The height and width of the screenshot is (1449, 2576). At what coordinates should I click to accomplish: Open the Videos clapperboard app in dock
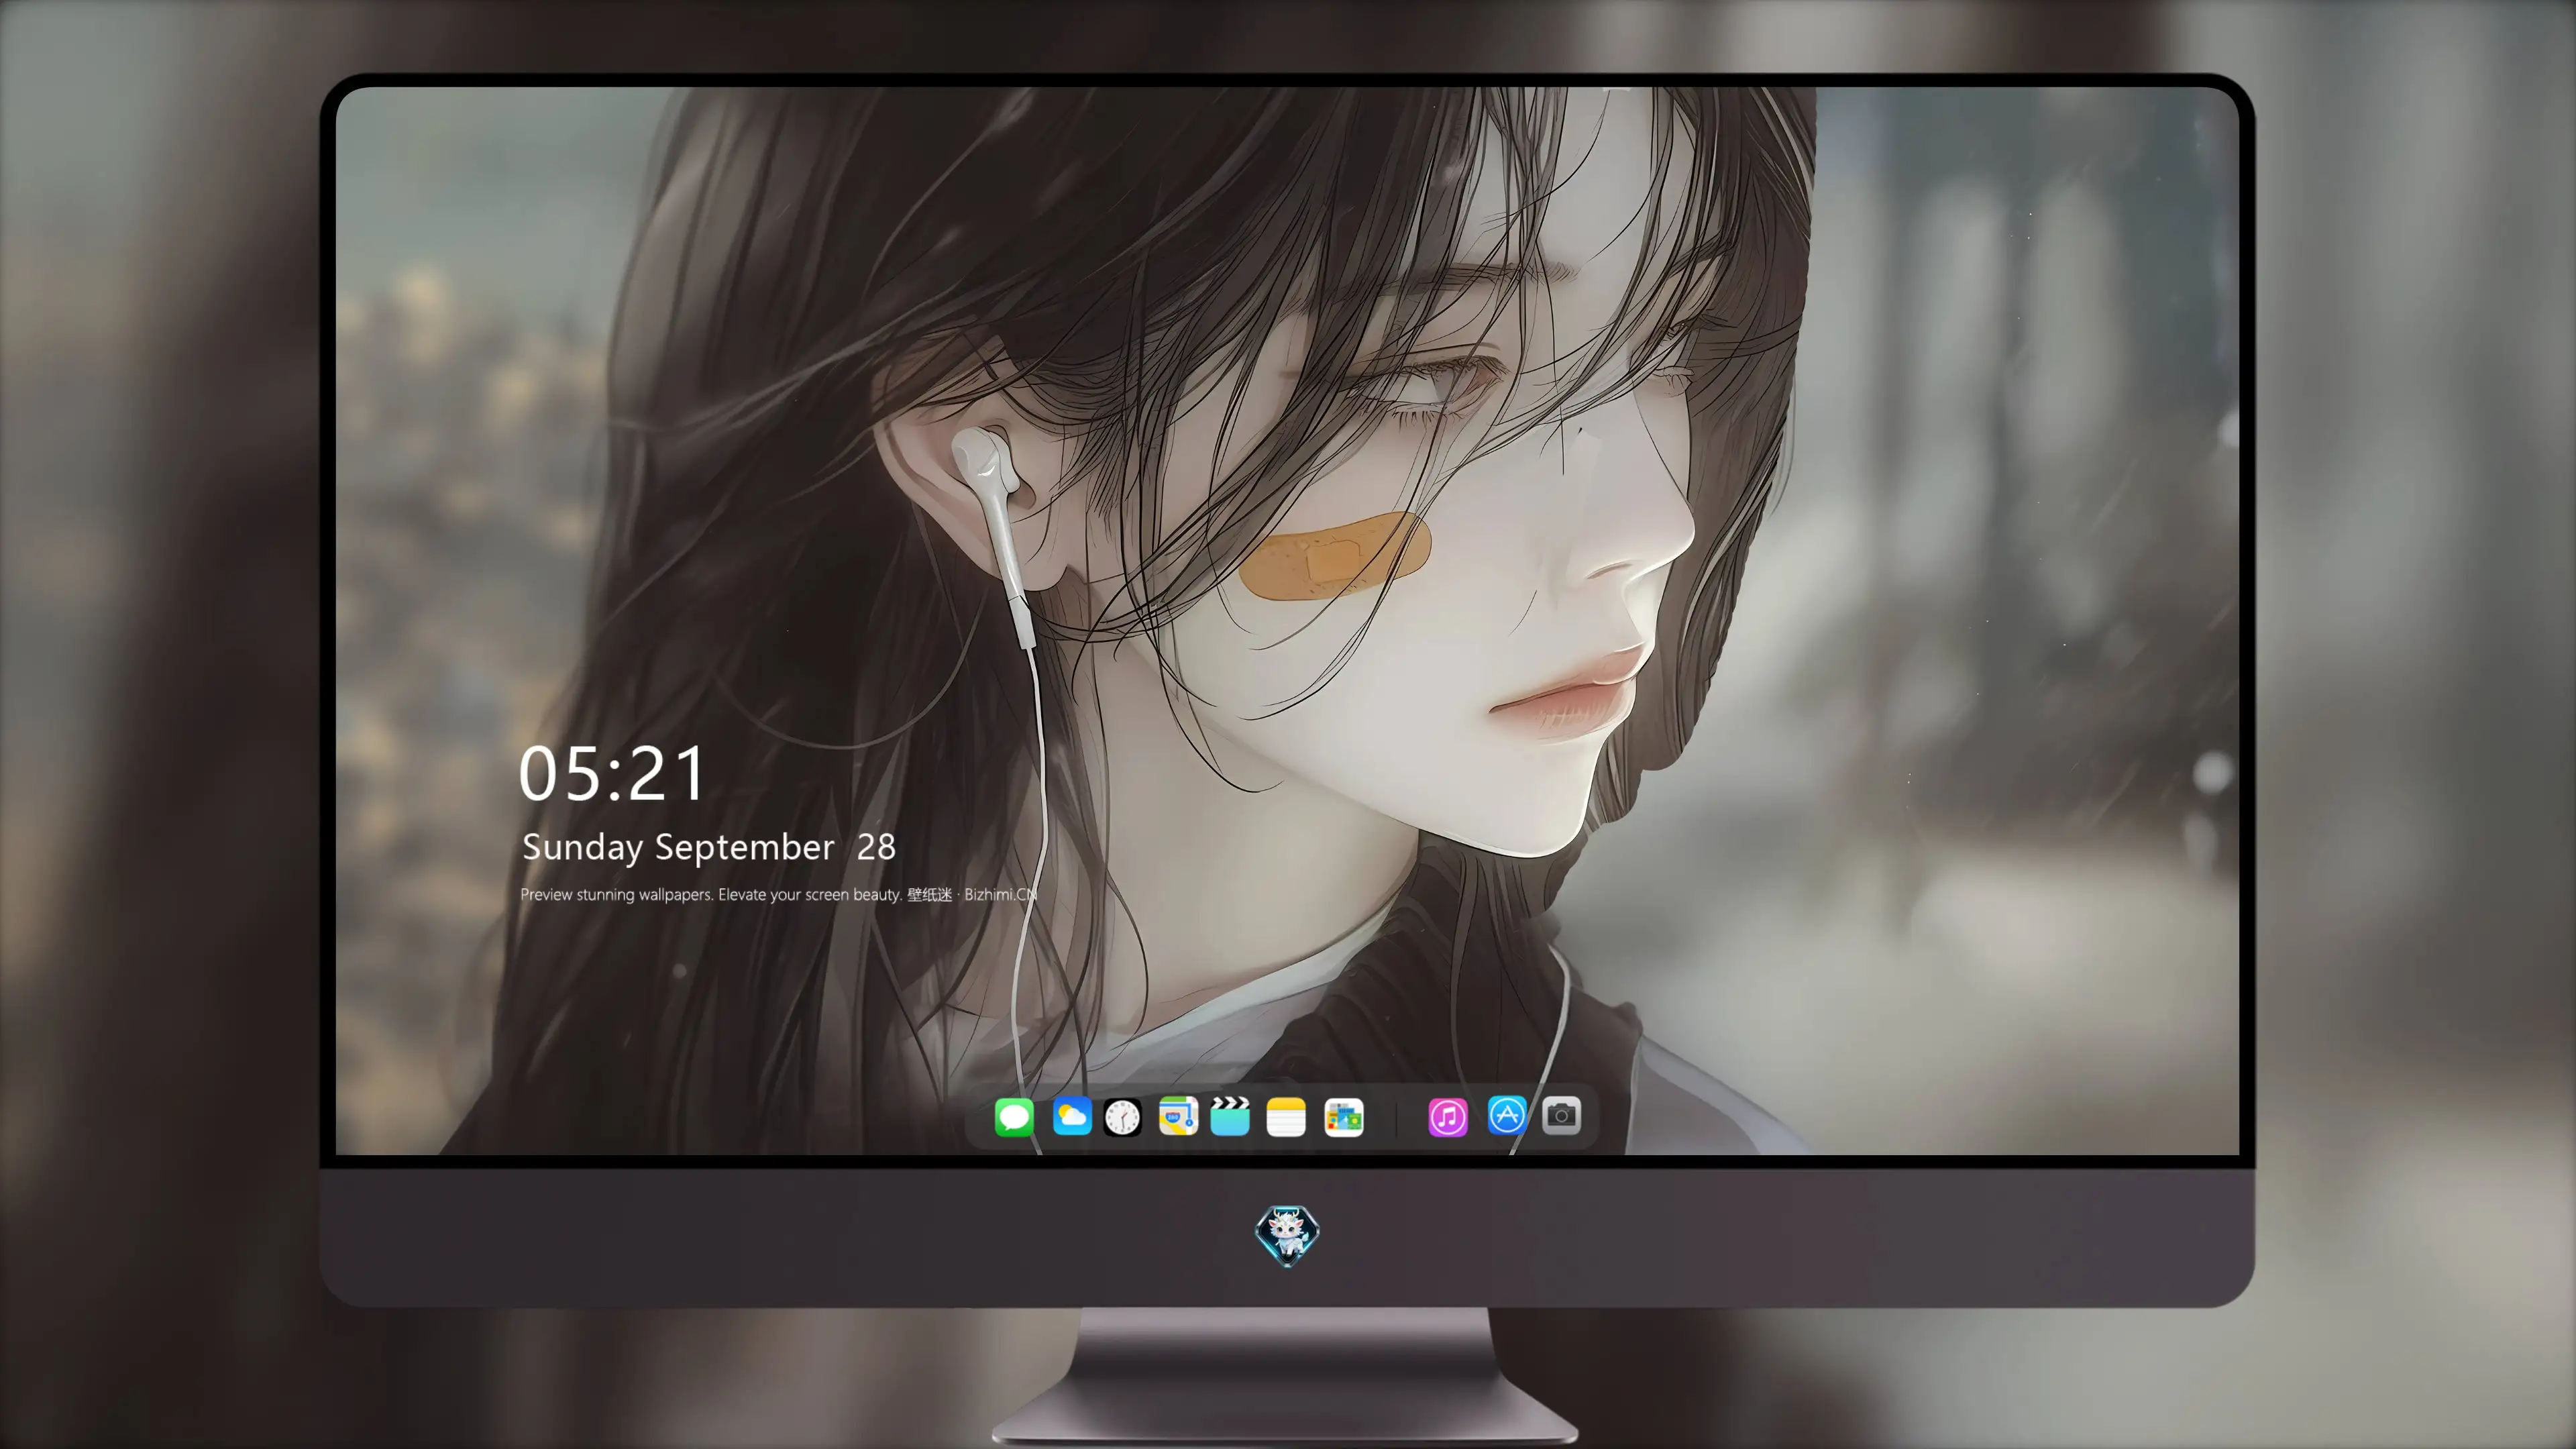(x=1230, y=1116)
